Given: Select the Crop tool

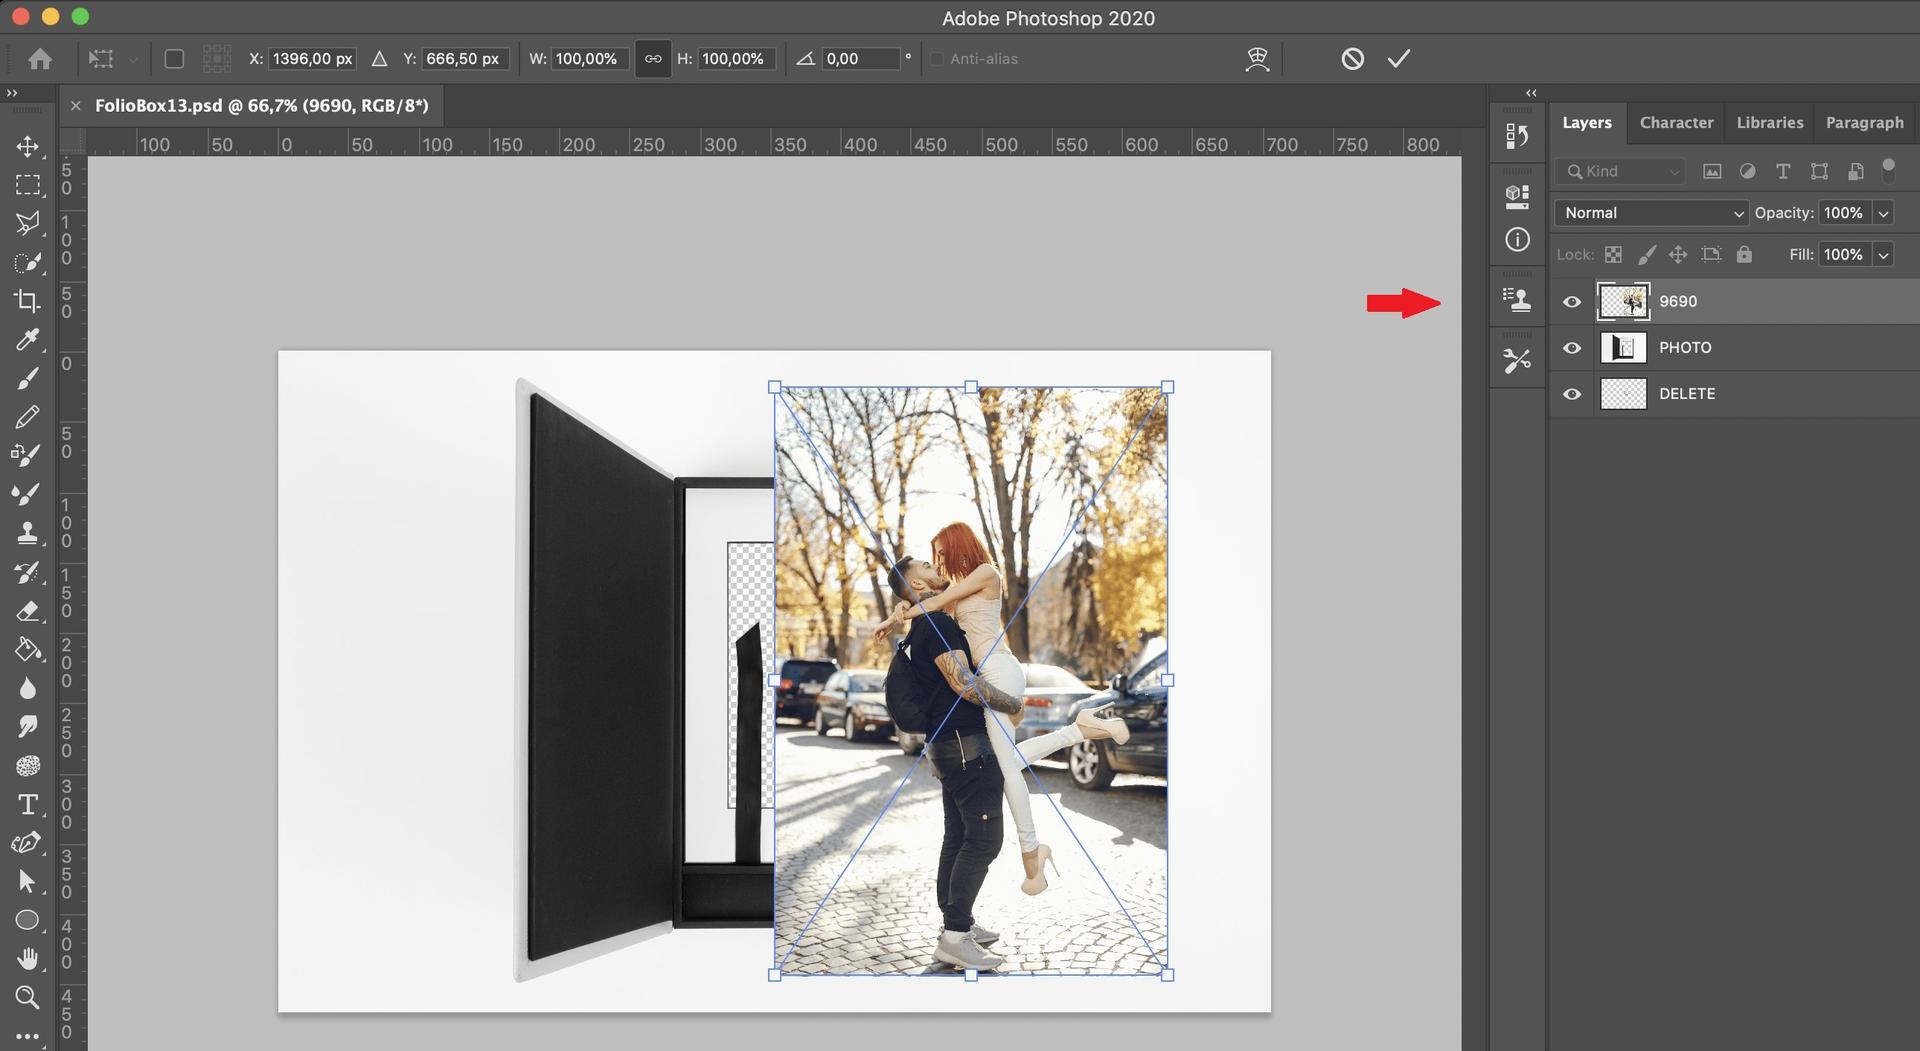Looking at the screenshot, I should click(x=28, y=301).
